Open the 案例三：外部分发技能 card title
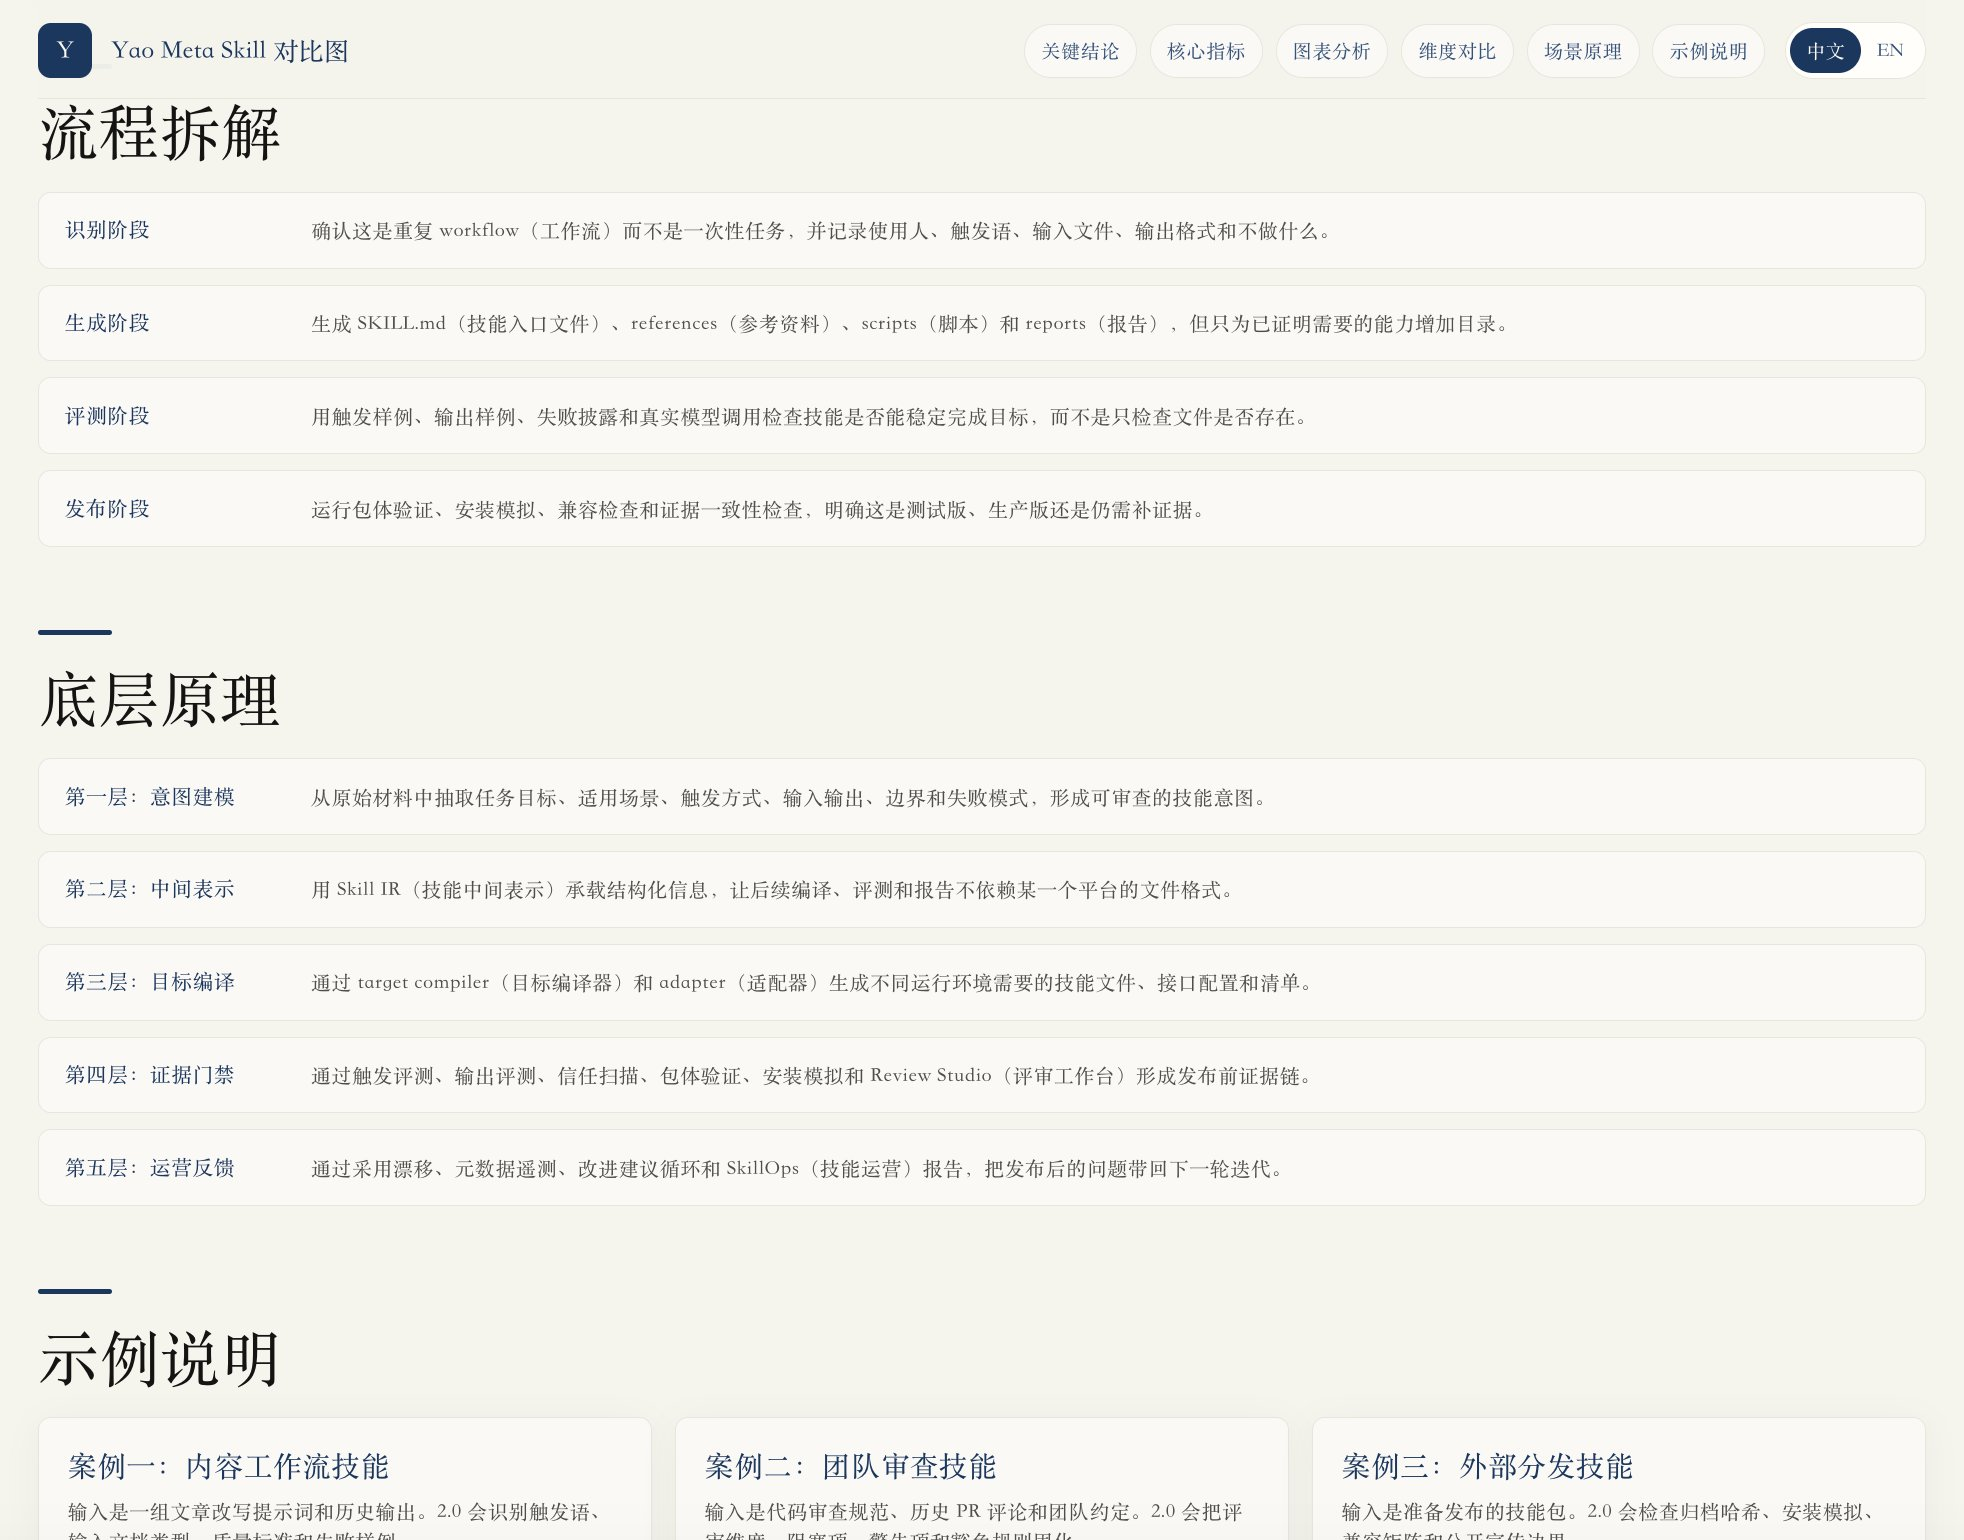The image size is (1964, 1540). click(x=1488, y=1467)
